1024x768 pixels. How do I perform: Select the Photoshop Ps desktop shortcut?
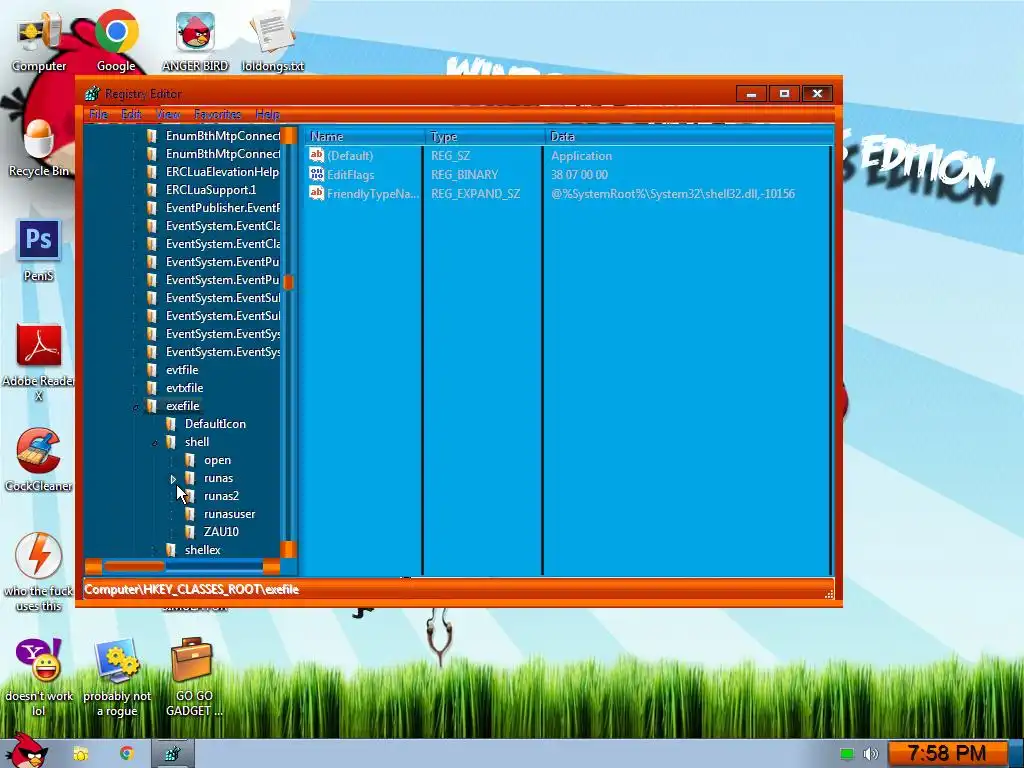pyautogui.click(x=39, y=251)
